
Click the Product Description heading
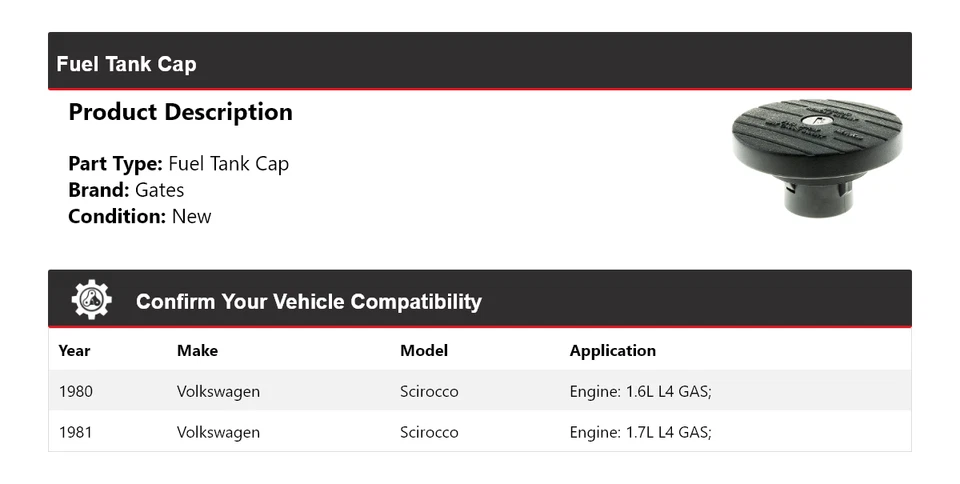tap(180, 112)
